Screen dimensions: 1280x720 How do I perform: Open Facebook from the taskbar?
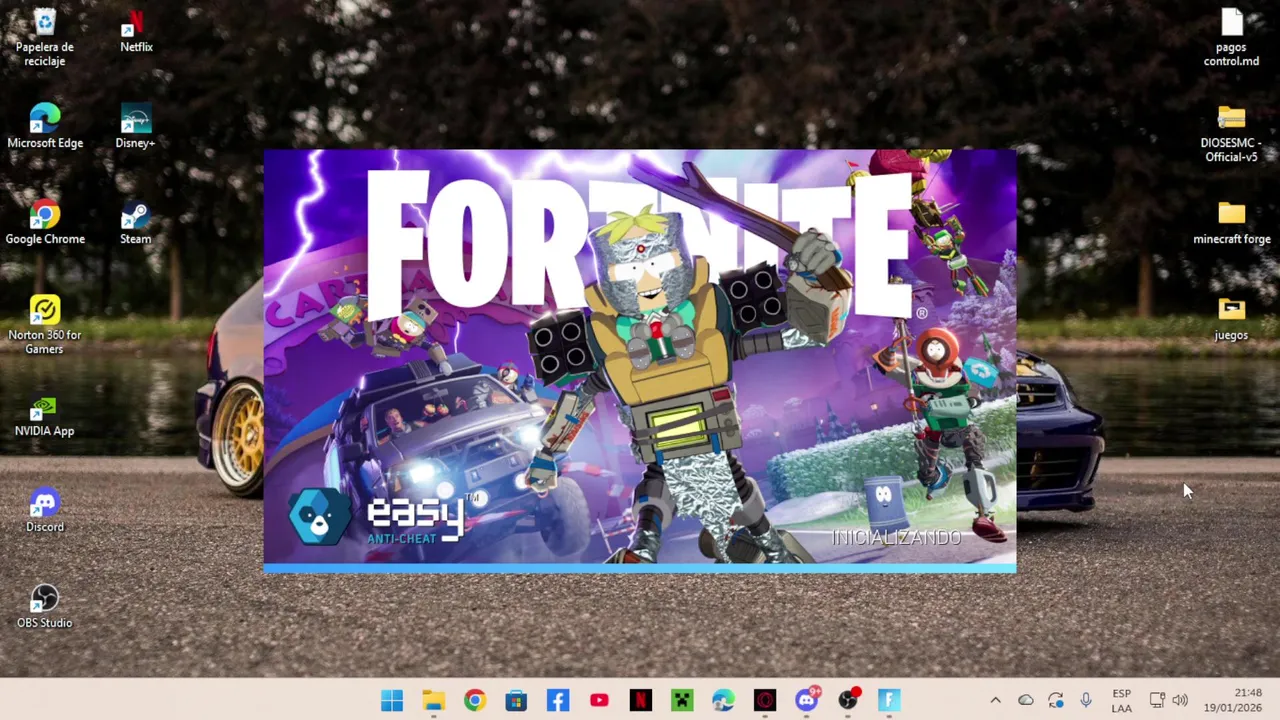coord(558,700)
